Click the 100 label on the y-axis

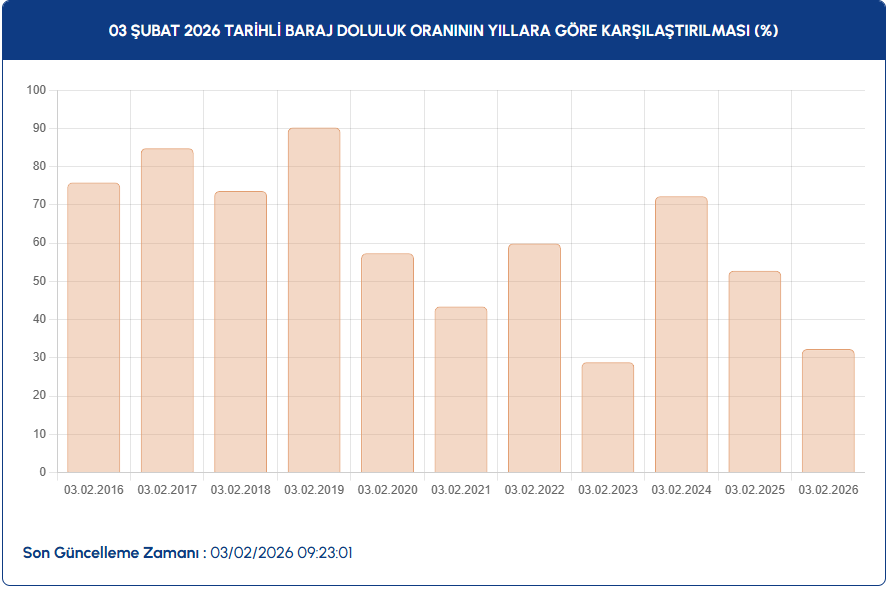point(37,90)
